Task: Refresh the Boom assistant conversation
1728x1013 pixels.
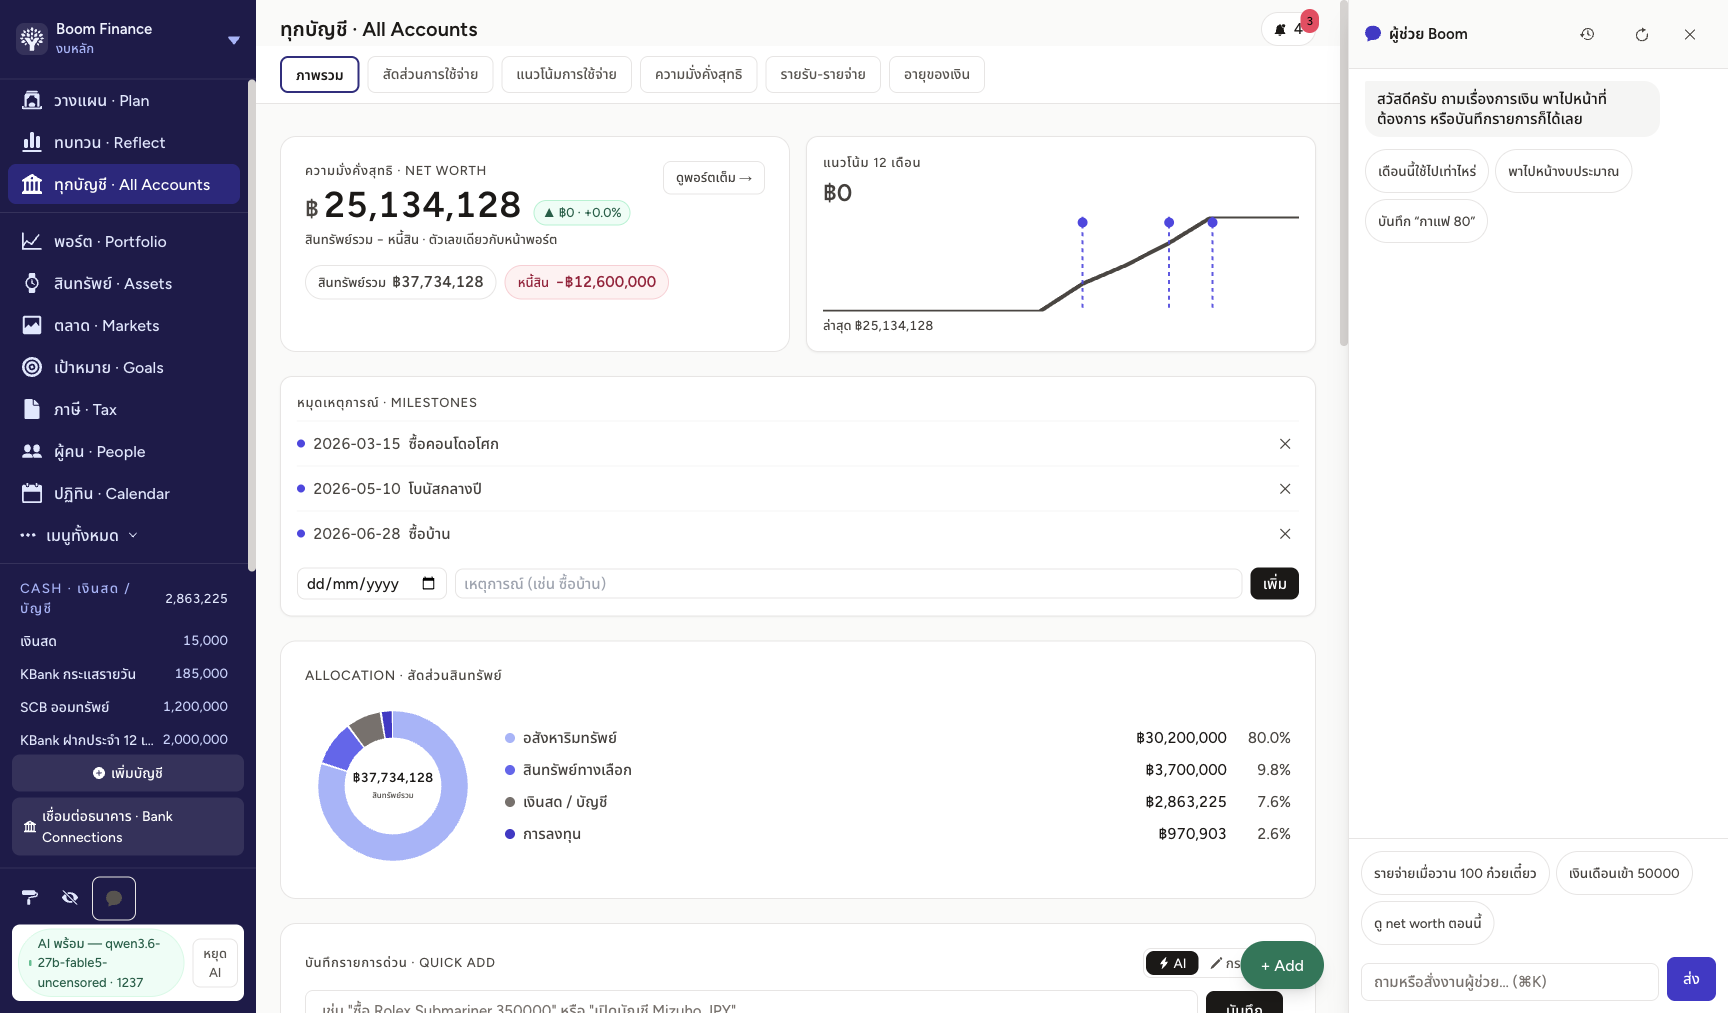Action: [x=1642, y=34]
